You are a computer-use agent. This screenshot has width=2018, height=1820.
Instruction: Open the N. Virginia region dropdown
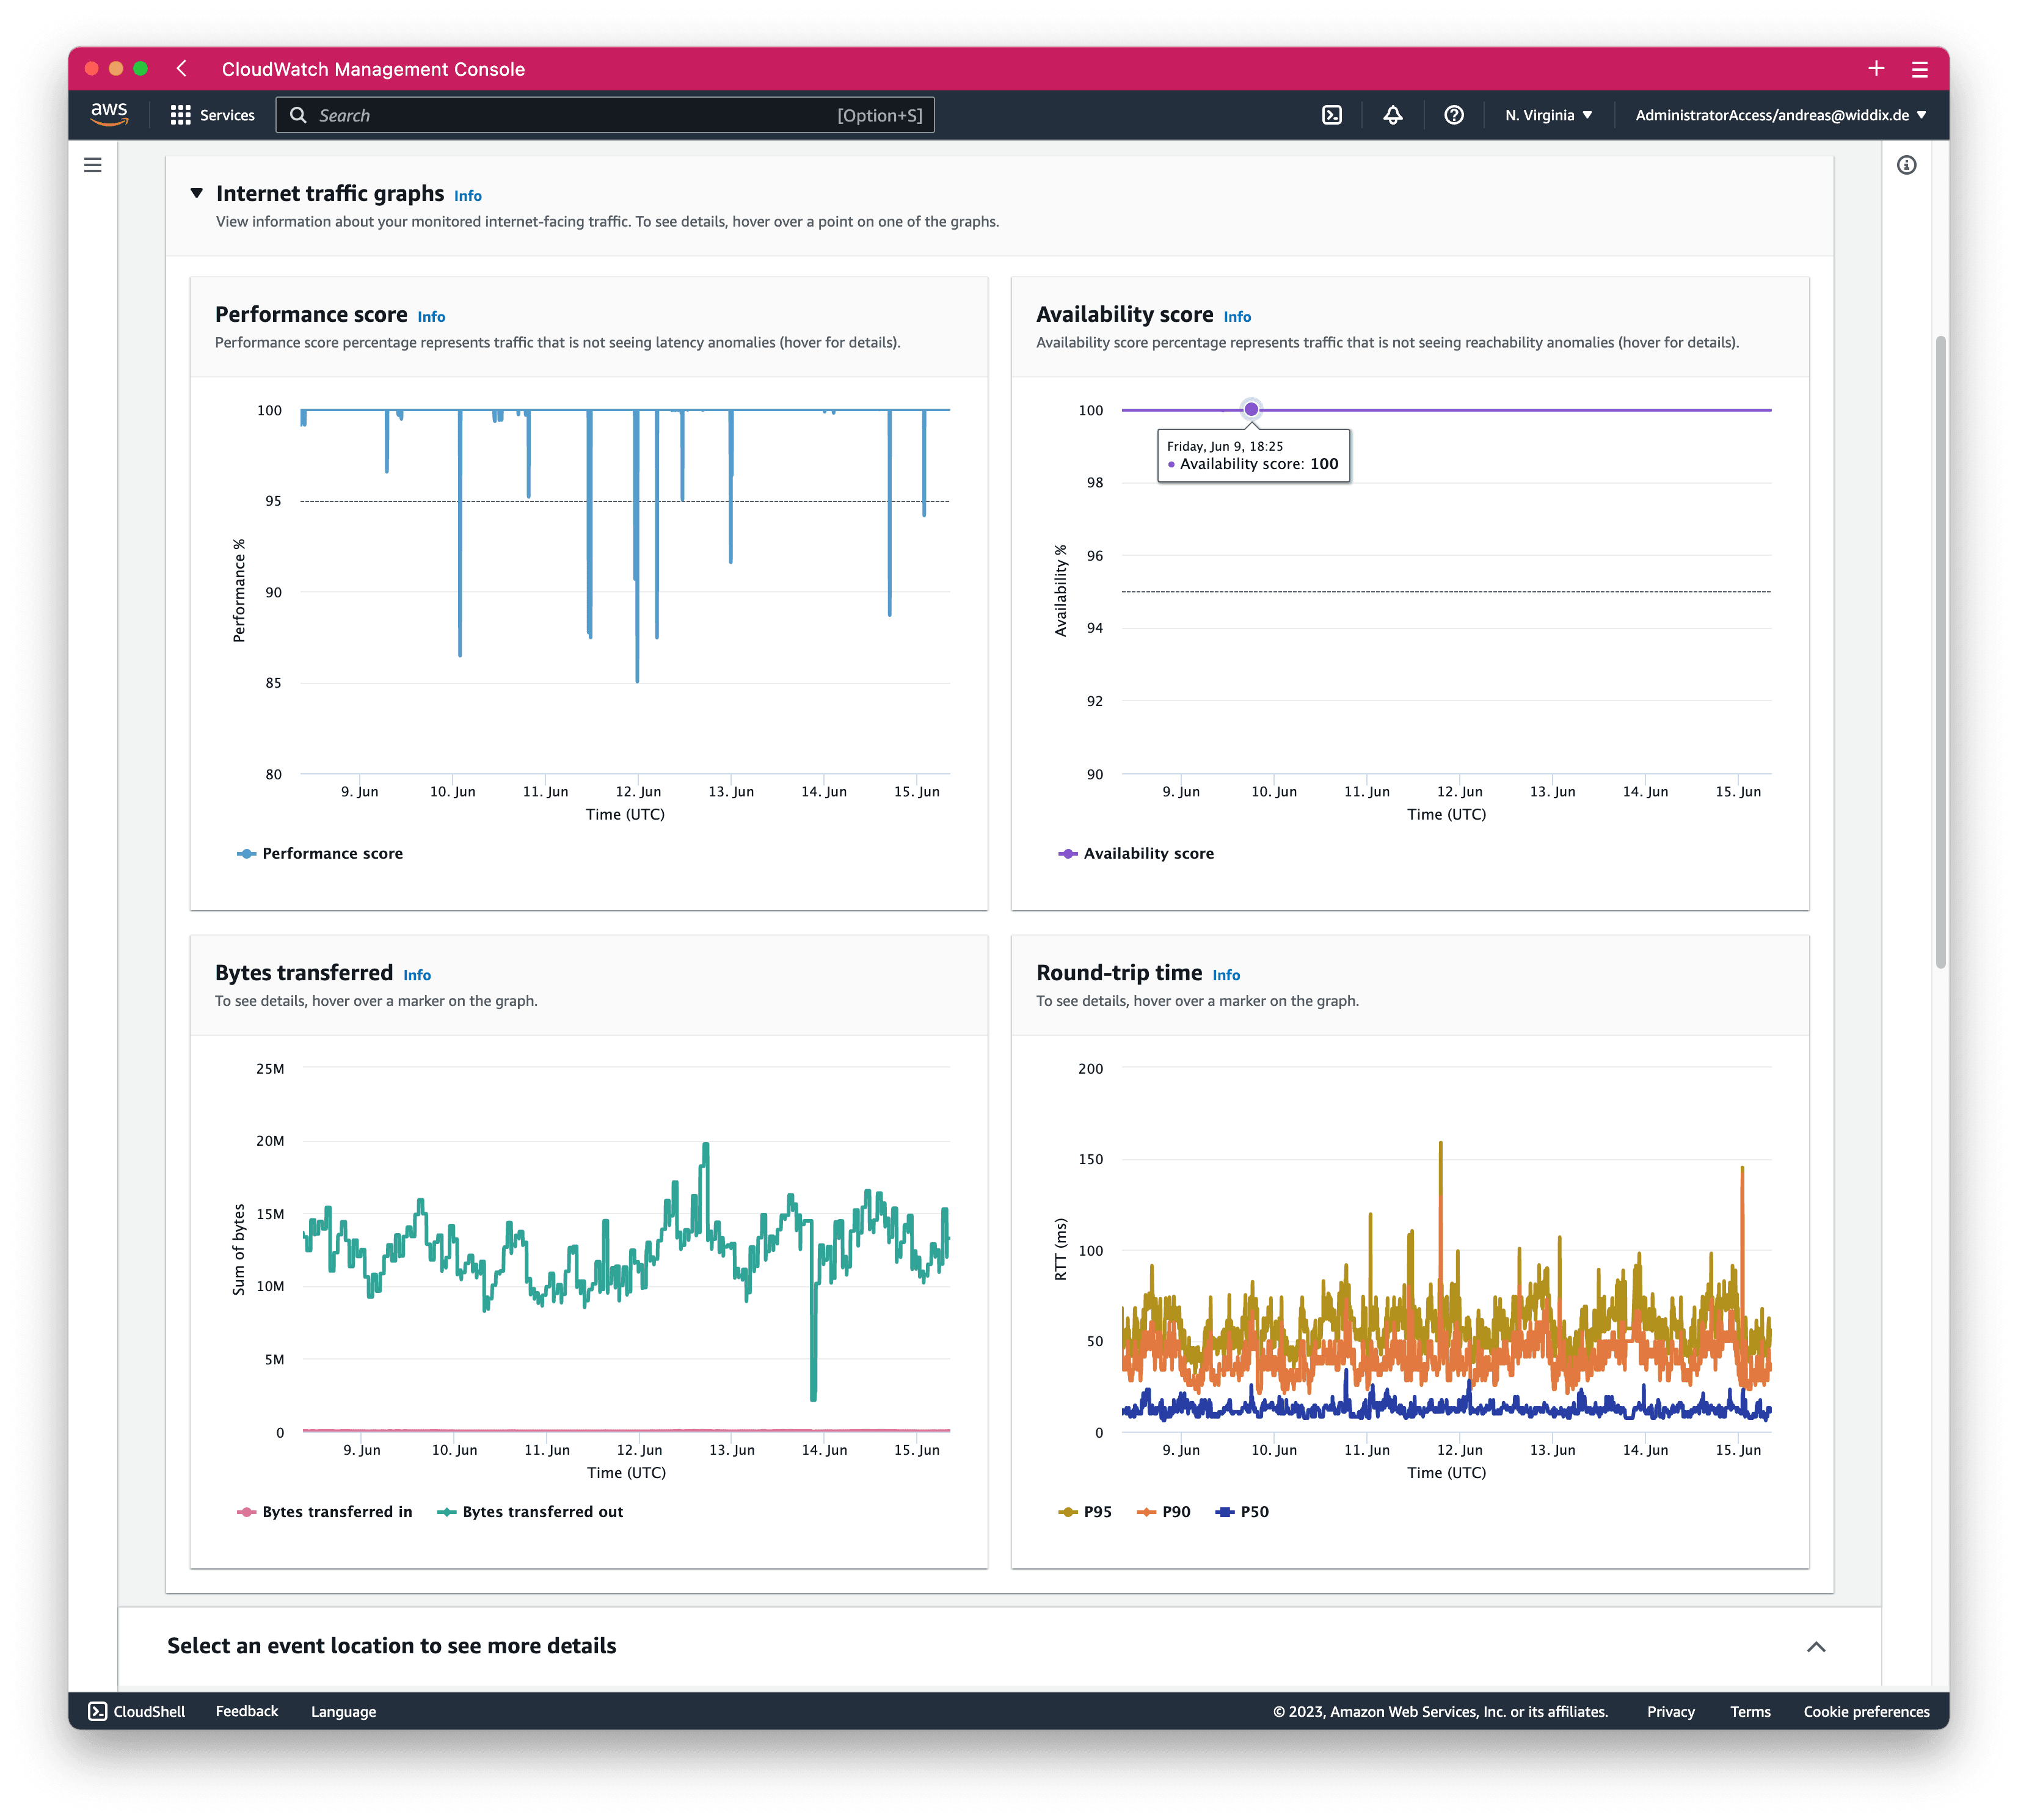(1548, 115)
